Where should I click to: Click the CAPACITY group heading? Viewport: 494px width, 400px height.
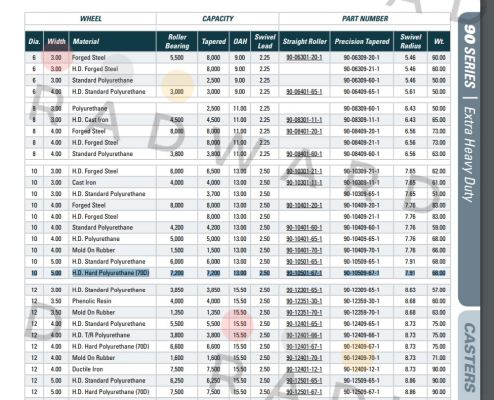[x=218, y=19]
